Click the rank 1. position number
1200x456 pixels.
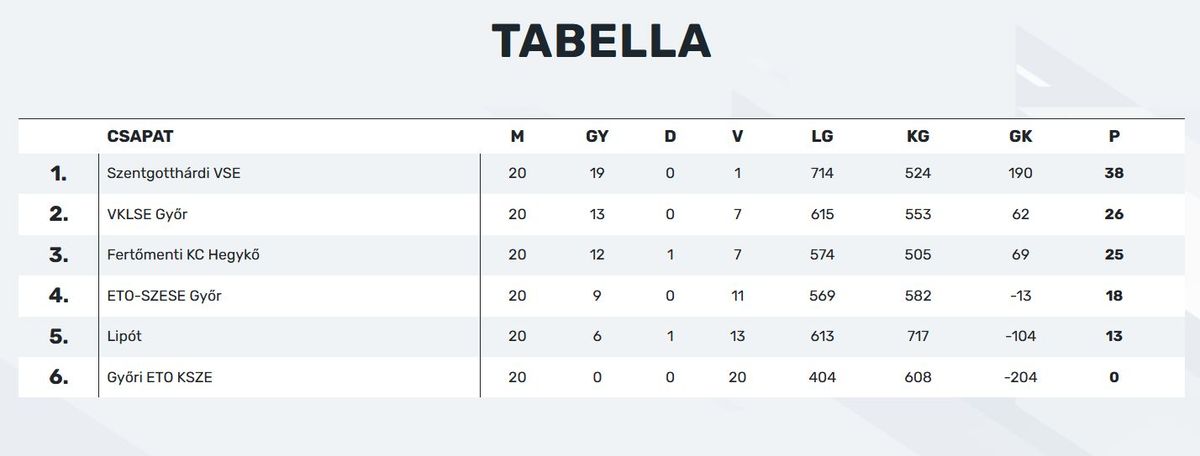[58, 174]
